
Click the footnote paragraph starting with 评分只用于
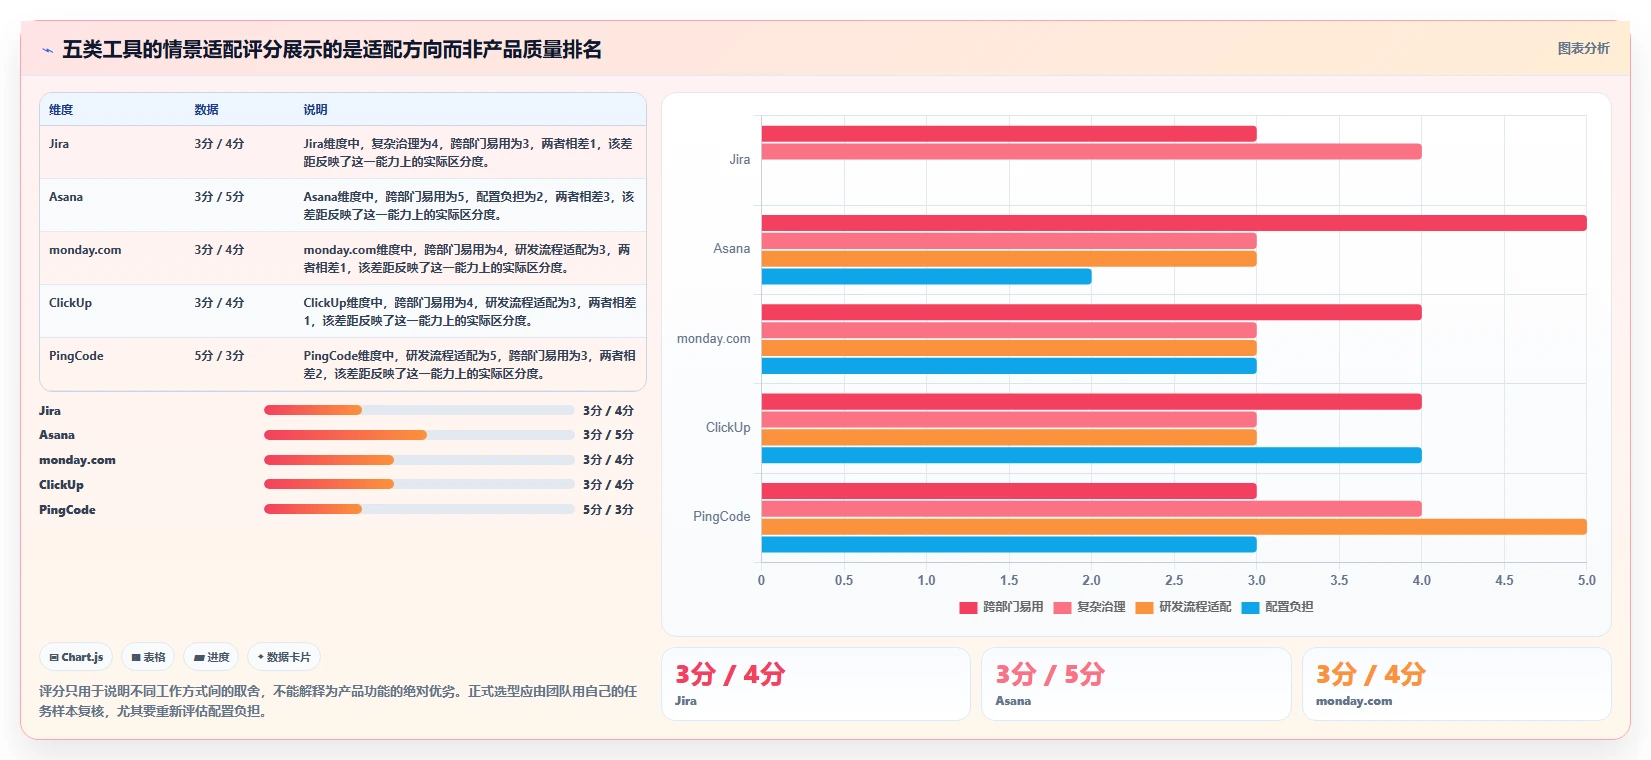(338, 701)
